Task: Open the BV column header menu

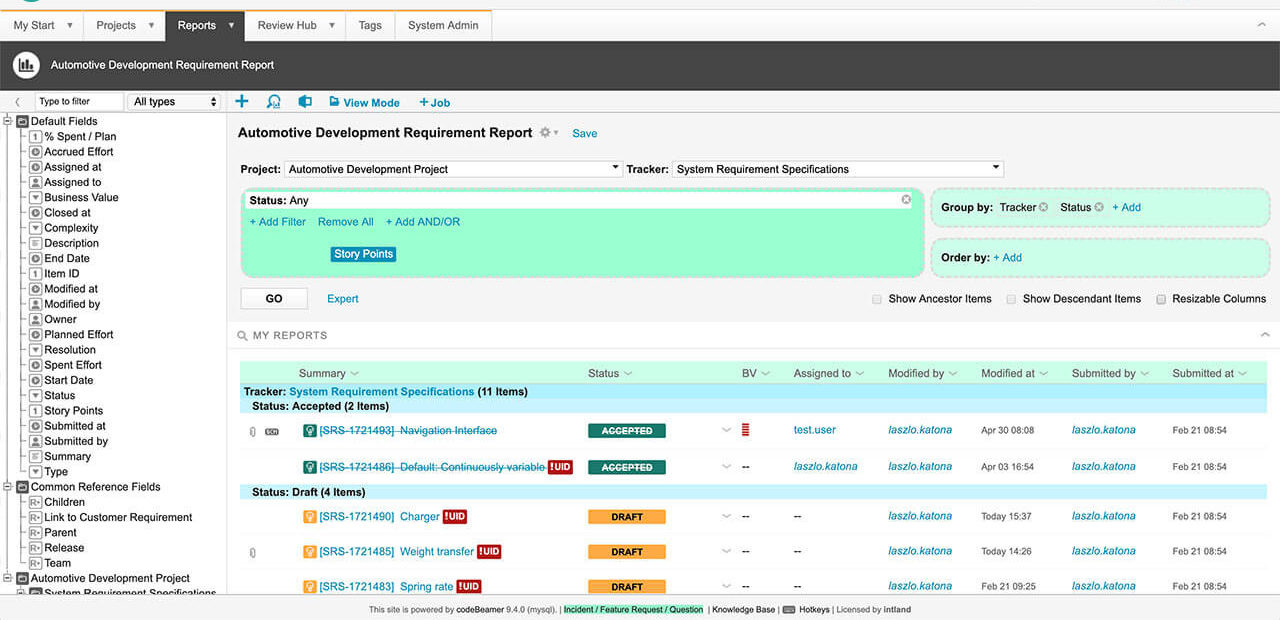Action: [765, 374]
